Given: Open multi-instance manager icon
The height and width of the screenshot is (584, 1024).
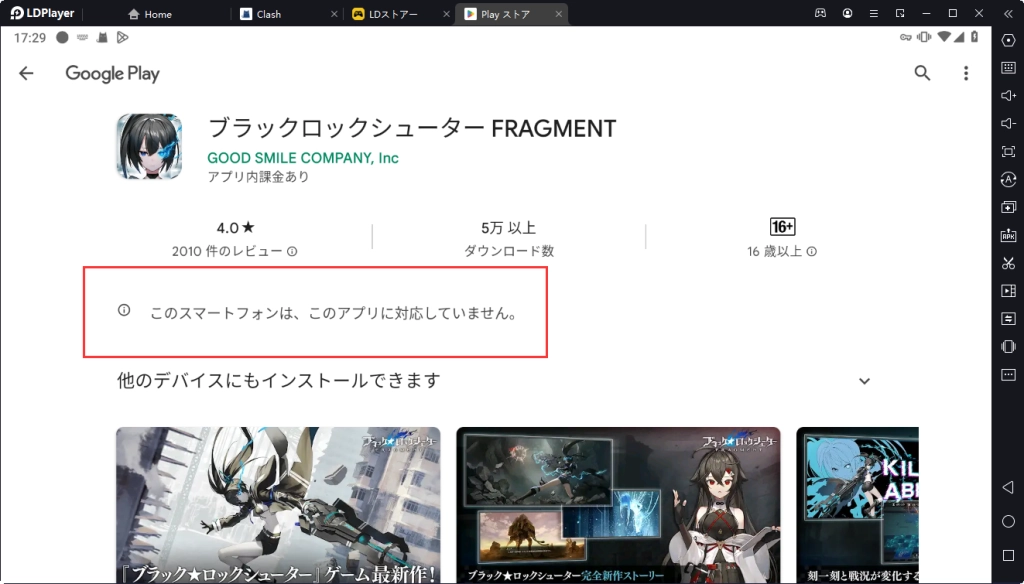Looking at the screenshot, I should pyautogui.click(x=1008, y=207).
